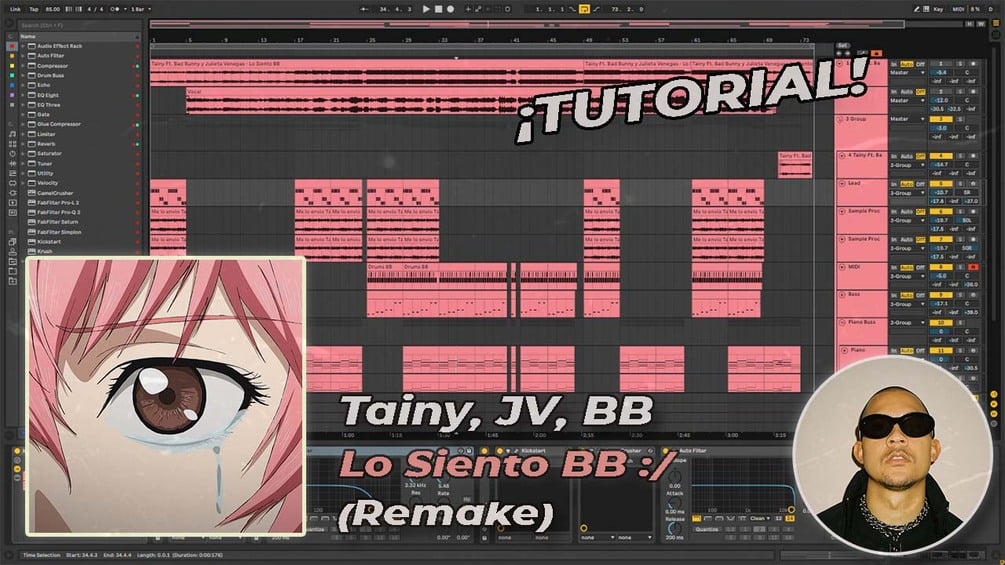Fold the 3 Group track

click(x=840, y=119)
